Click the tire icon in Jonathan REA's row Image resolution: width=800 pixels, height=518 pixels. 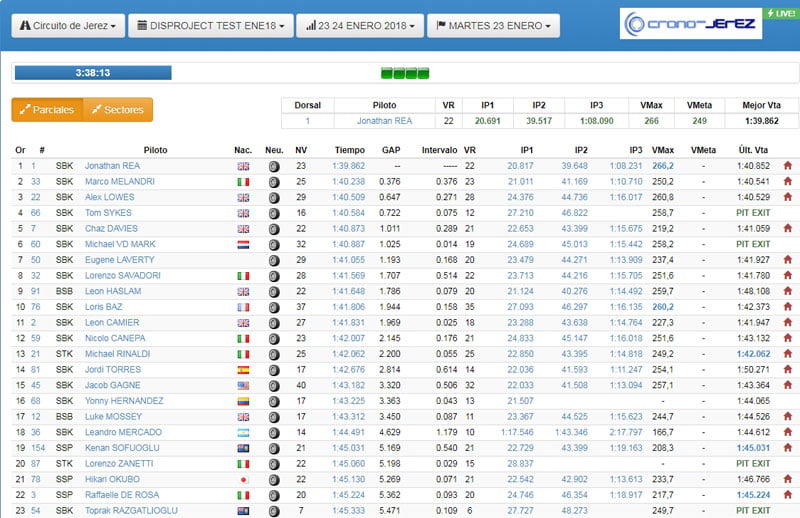[x=274, y=167]
